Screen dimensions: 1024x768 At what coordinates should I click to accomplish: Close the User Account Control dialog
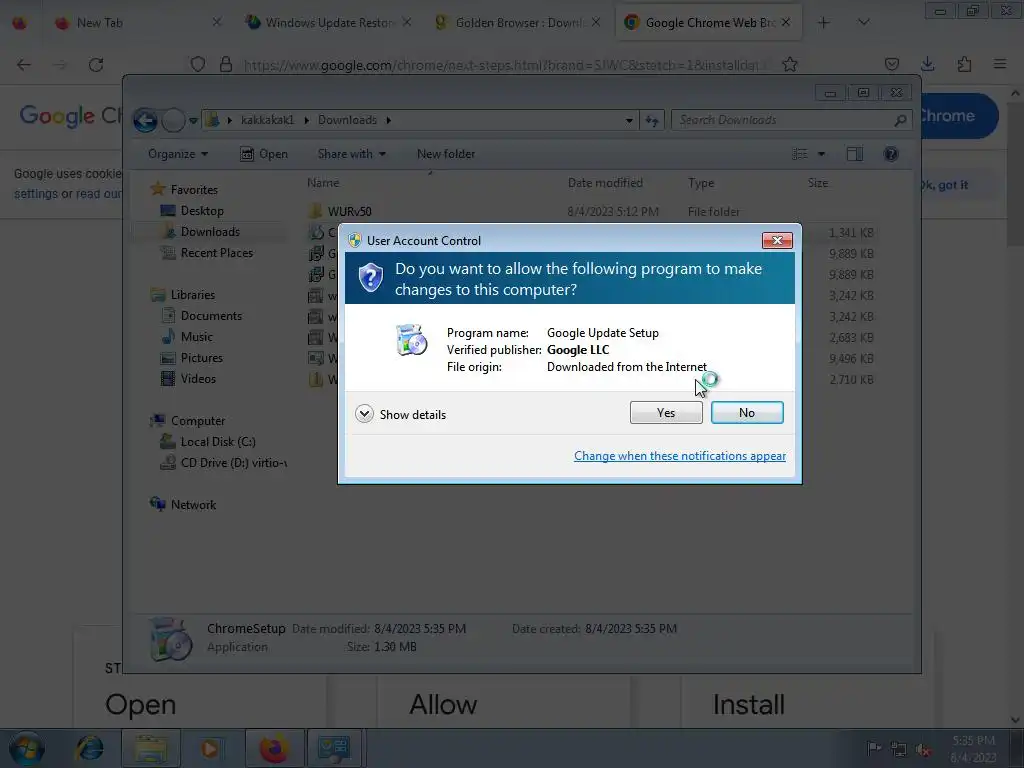click(x=776, y=240)
